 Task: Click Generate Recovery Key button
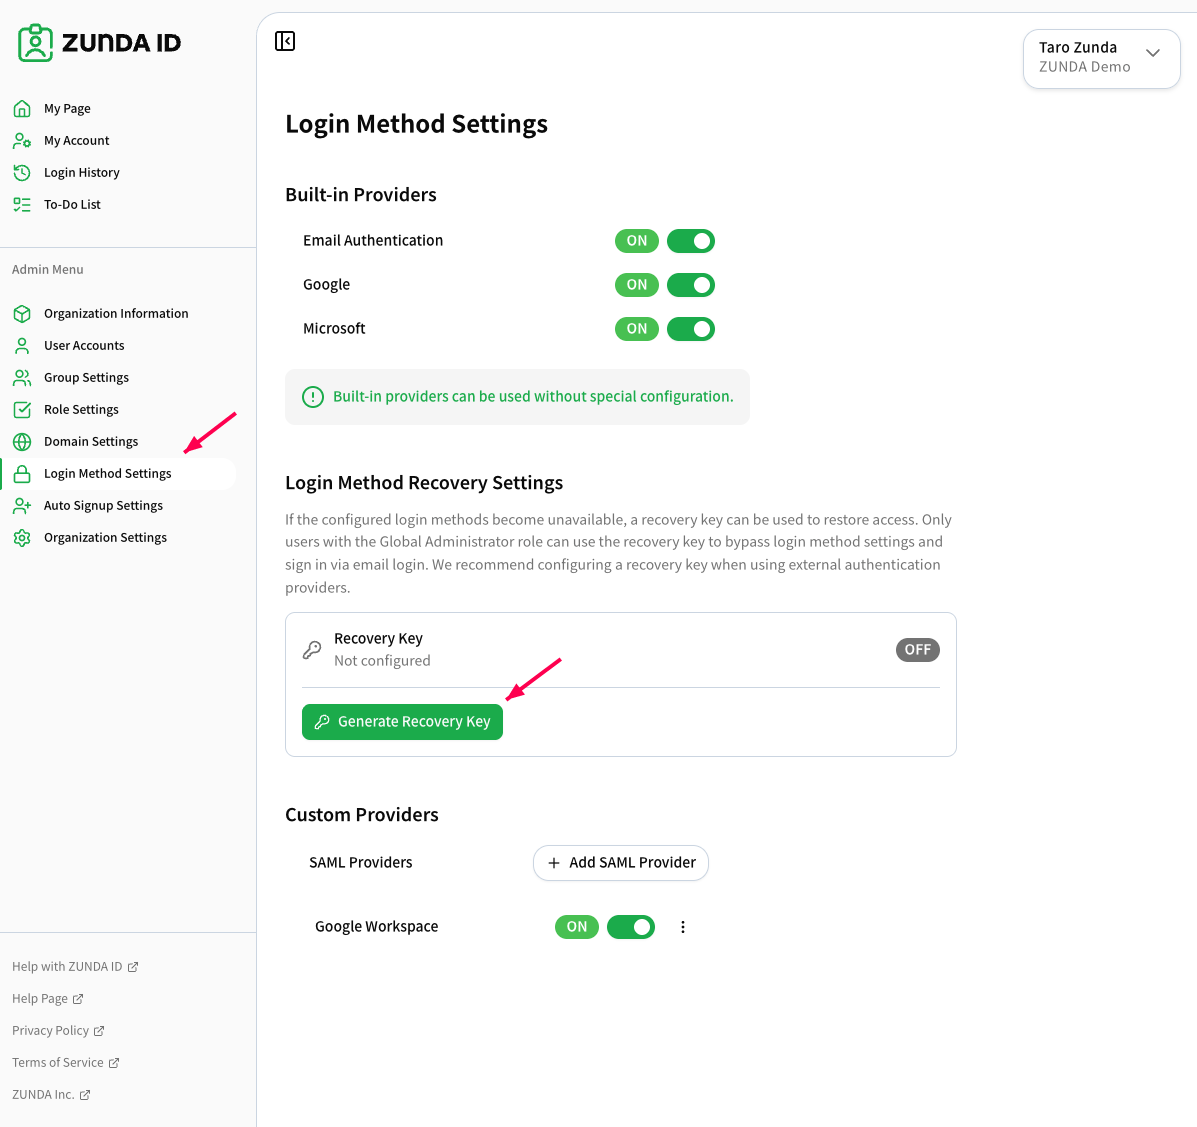[402, 722]
